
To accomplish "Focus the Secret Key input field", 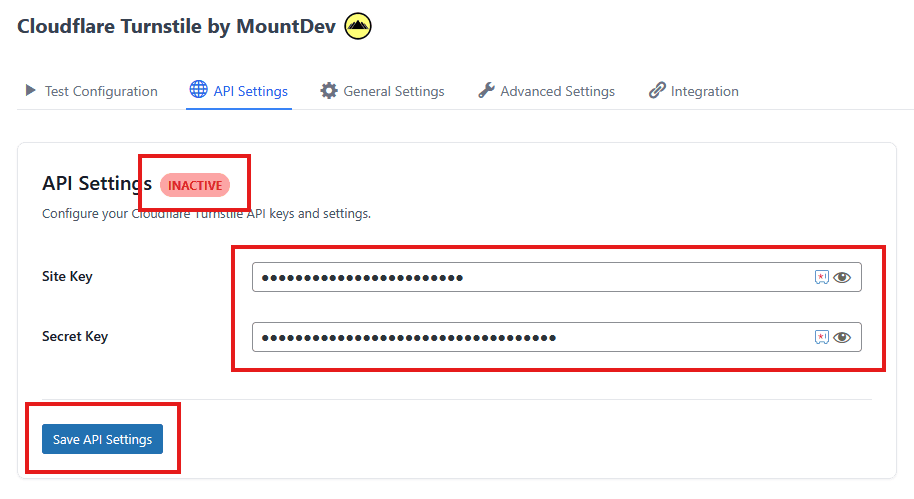I will 557,337.
